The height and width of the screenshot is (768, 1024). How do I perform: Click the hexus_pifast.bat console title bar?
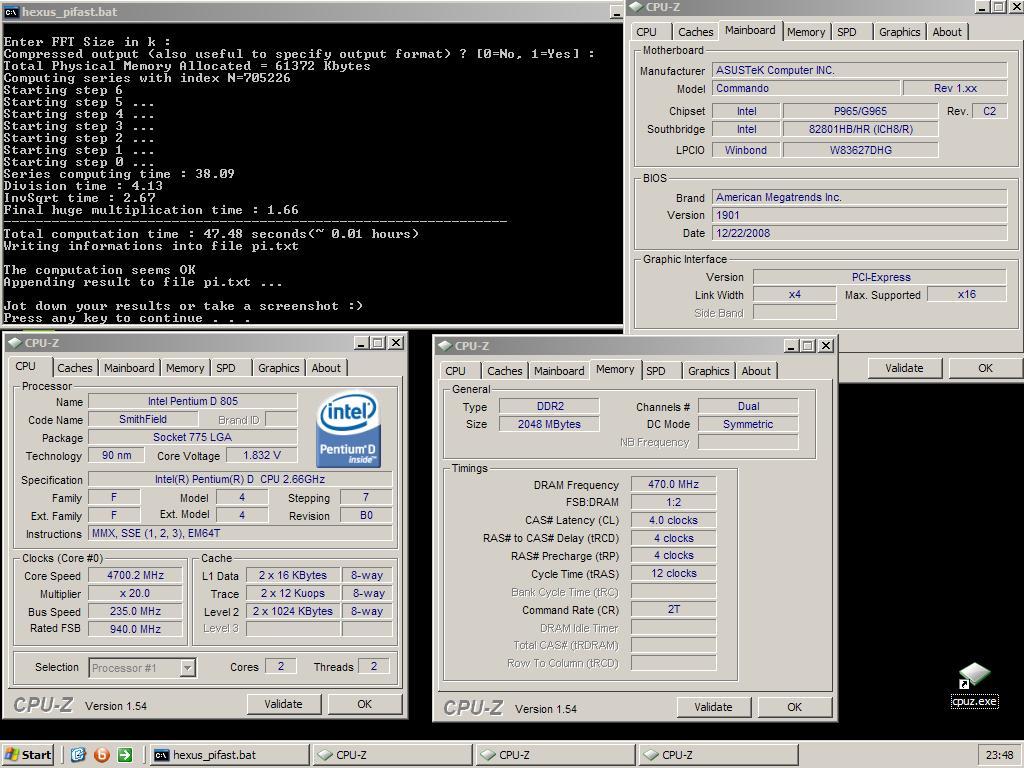312,12
